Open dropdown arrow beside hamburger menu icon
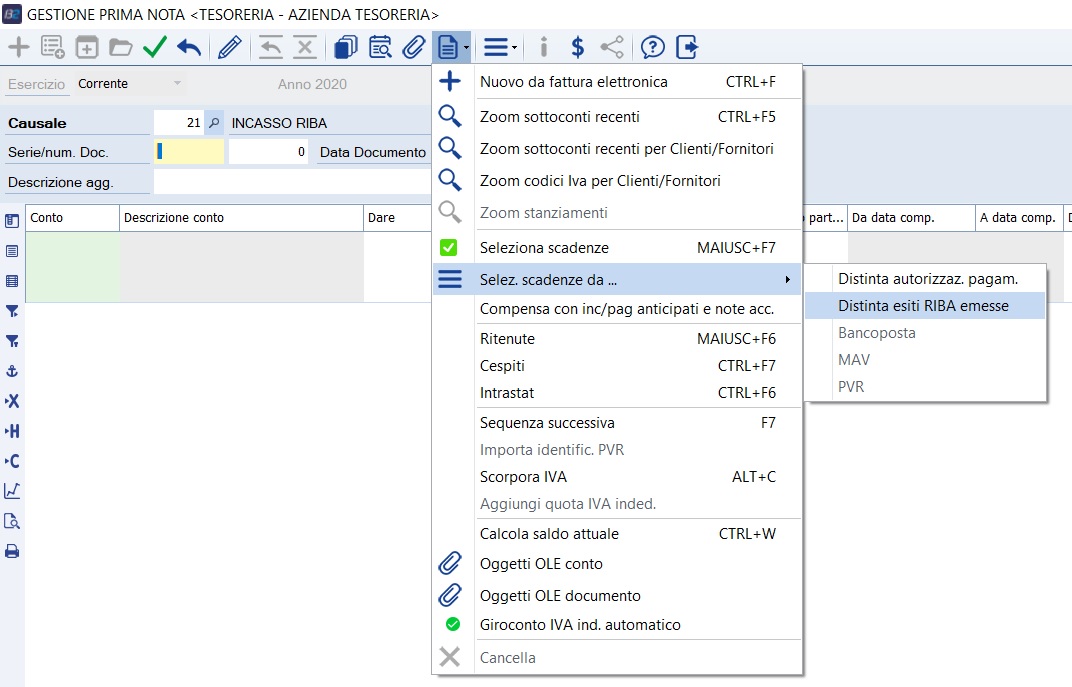The image size is (1072, 687). coord(514,47)
